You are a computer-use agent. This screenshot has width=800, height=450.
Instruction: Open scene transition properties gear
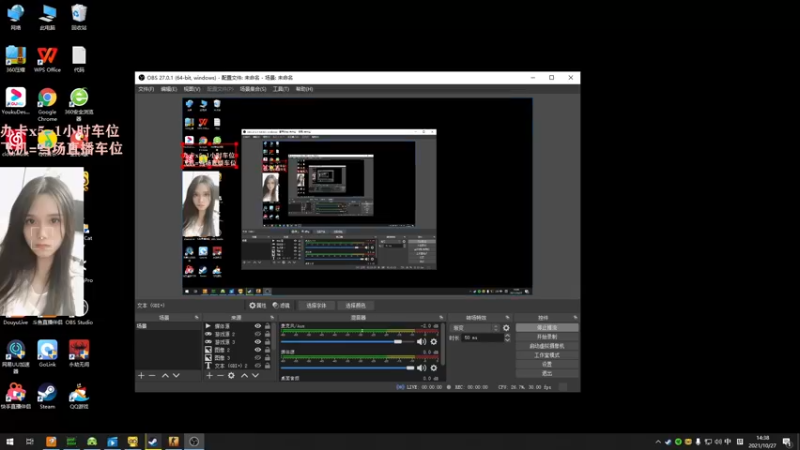[x=506, y=328]
